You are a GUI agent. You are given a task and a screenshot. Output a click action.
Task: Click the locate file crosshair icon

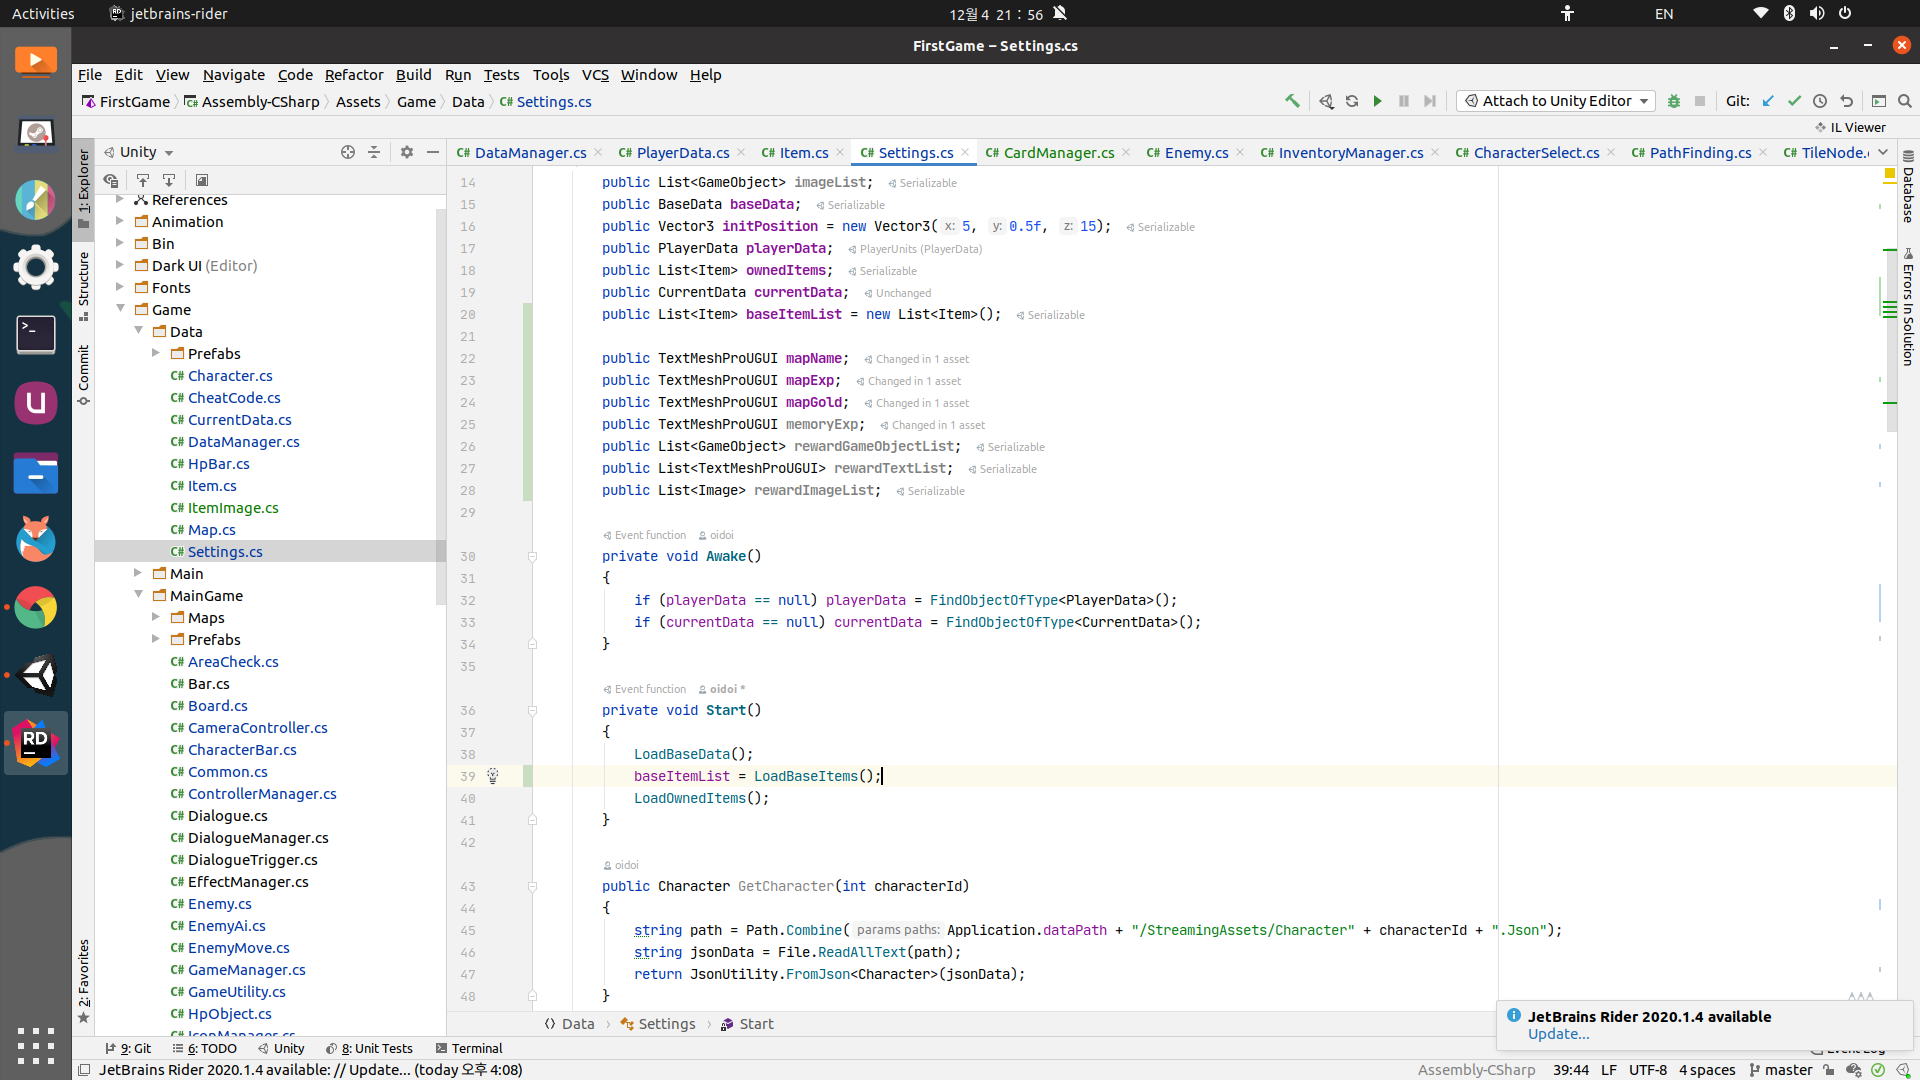tap(348, 152)
